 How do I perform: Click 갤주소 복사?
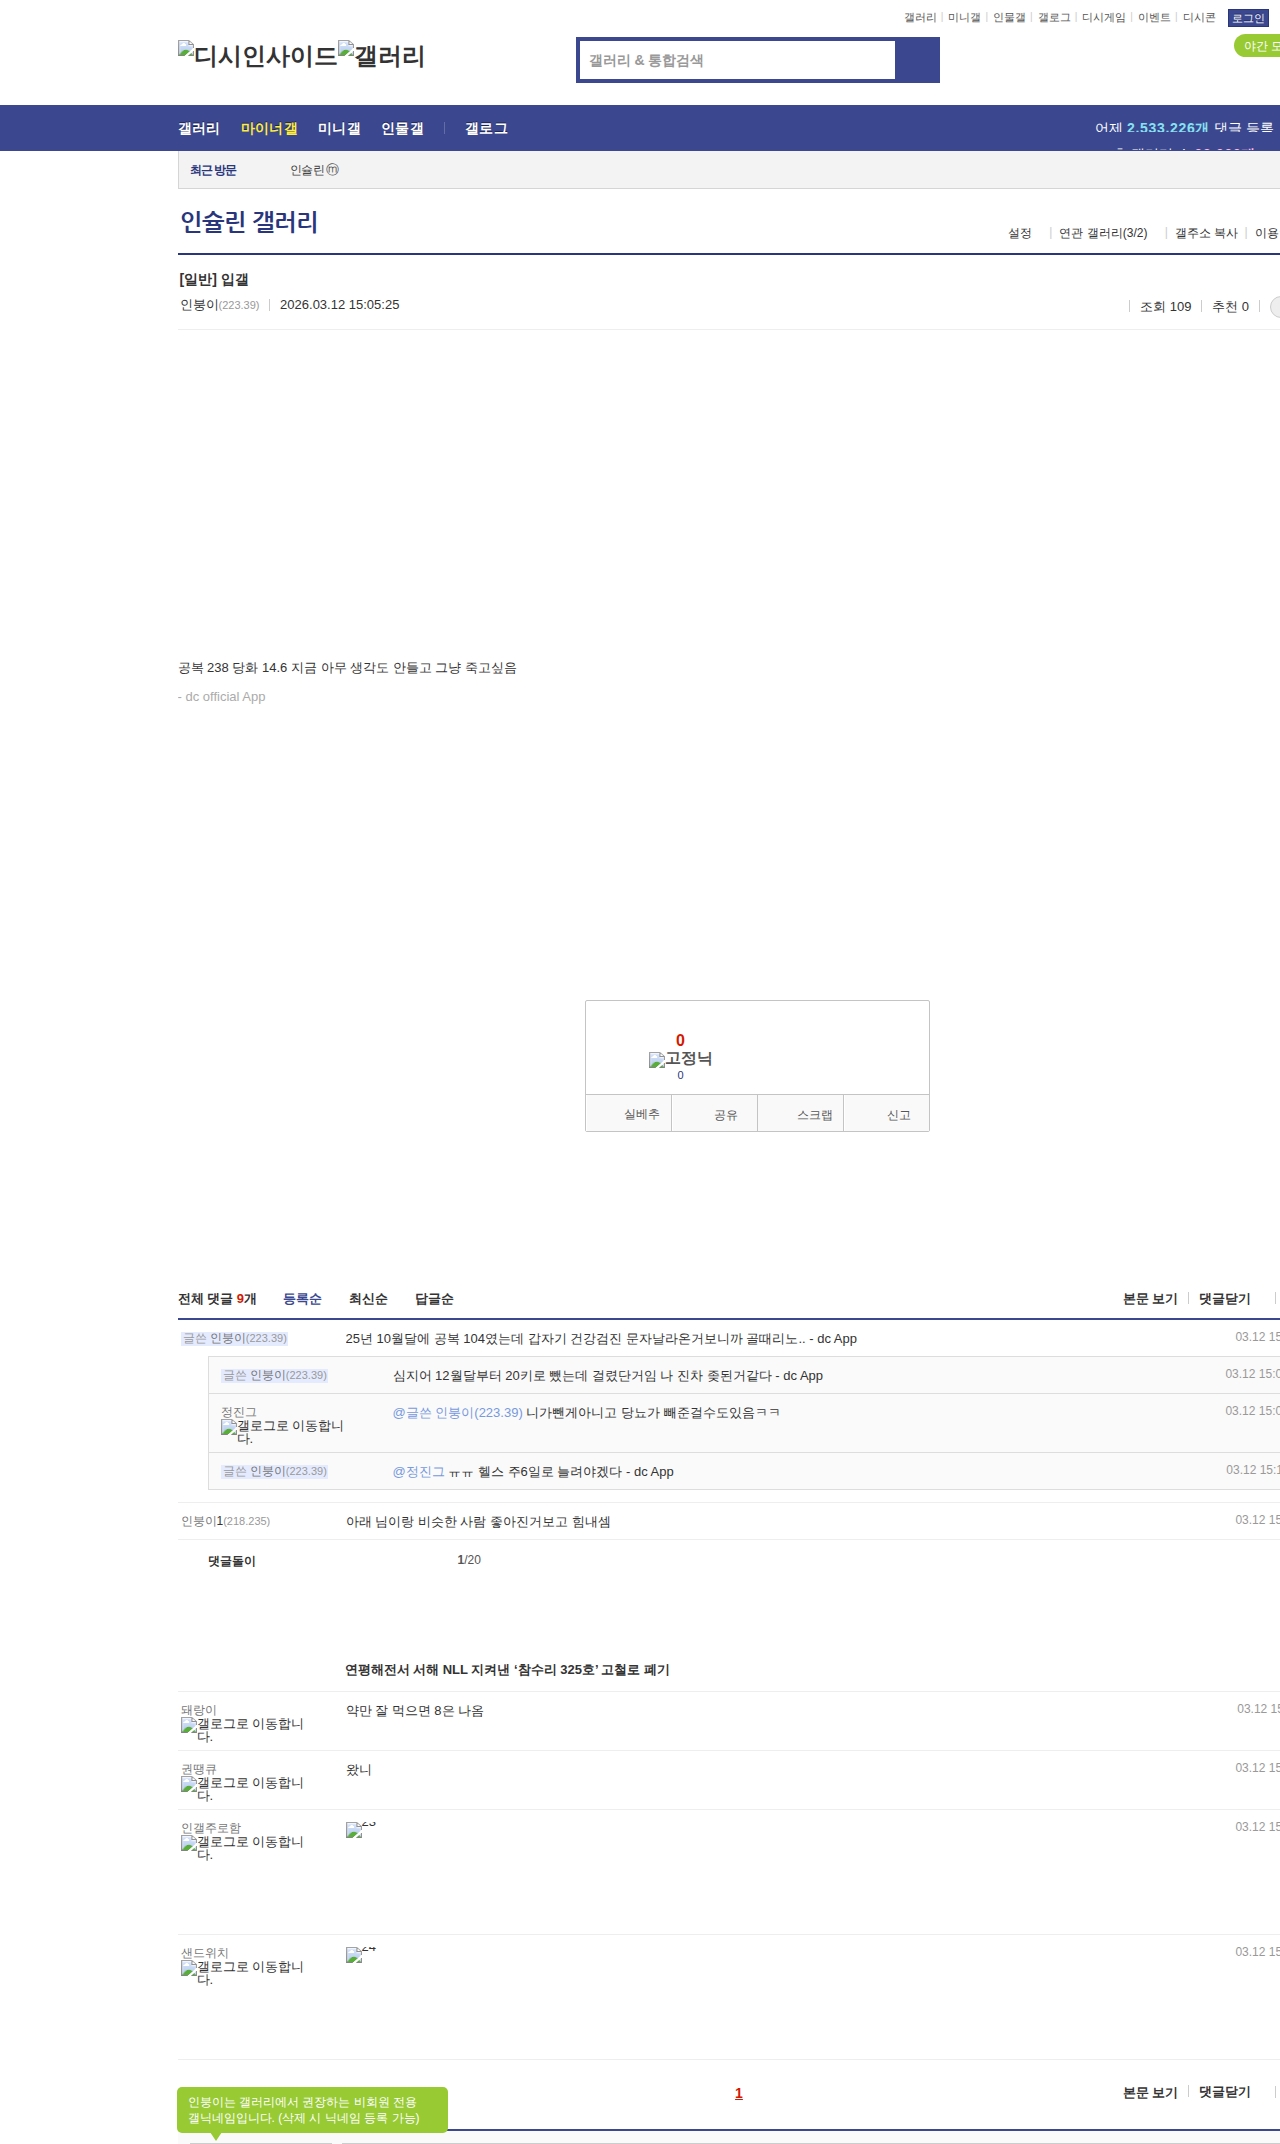point(1206,233)
